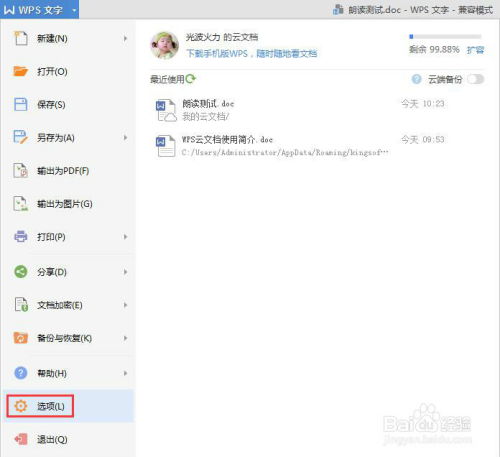500x457 pixels.
Task: Expand the 帮助(H) submenu arrow
Action: click(x=125, y=373)
